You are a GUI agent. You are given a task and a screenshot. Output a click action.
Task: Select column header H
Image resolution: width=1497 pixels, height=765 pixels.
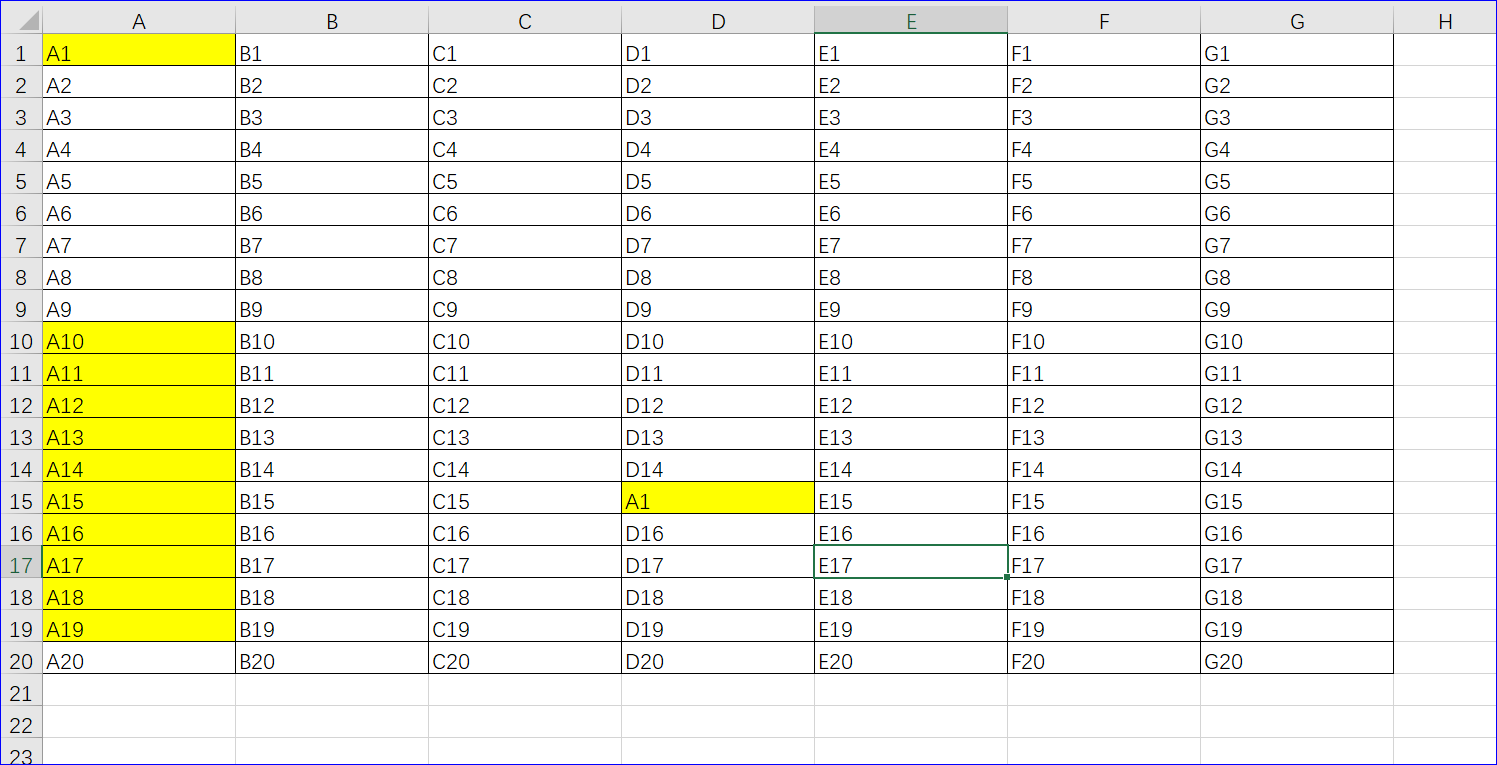click(1445, 21)
